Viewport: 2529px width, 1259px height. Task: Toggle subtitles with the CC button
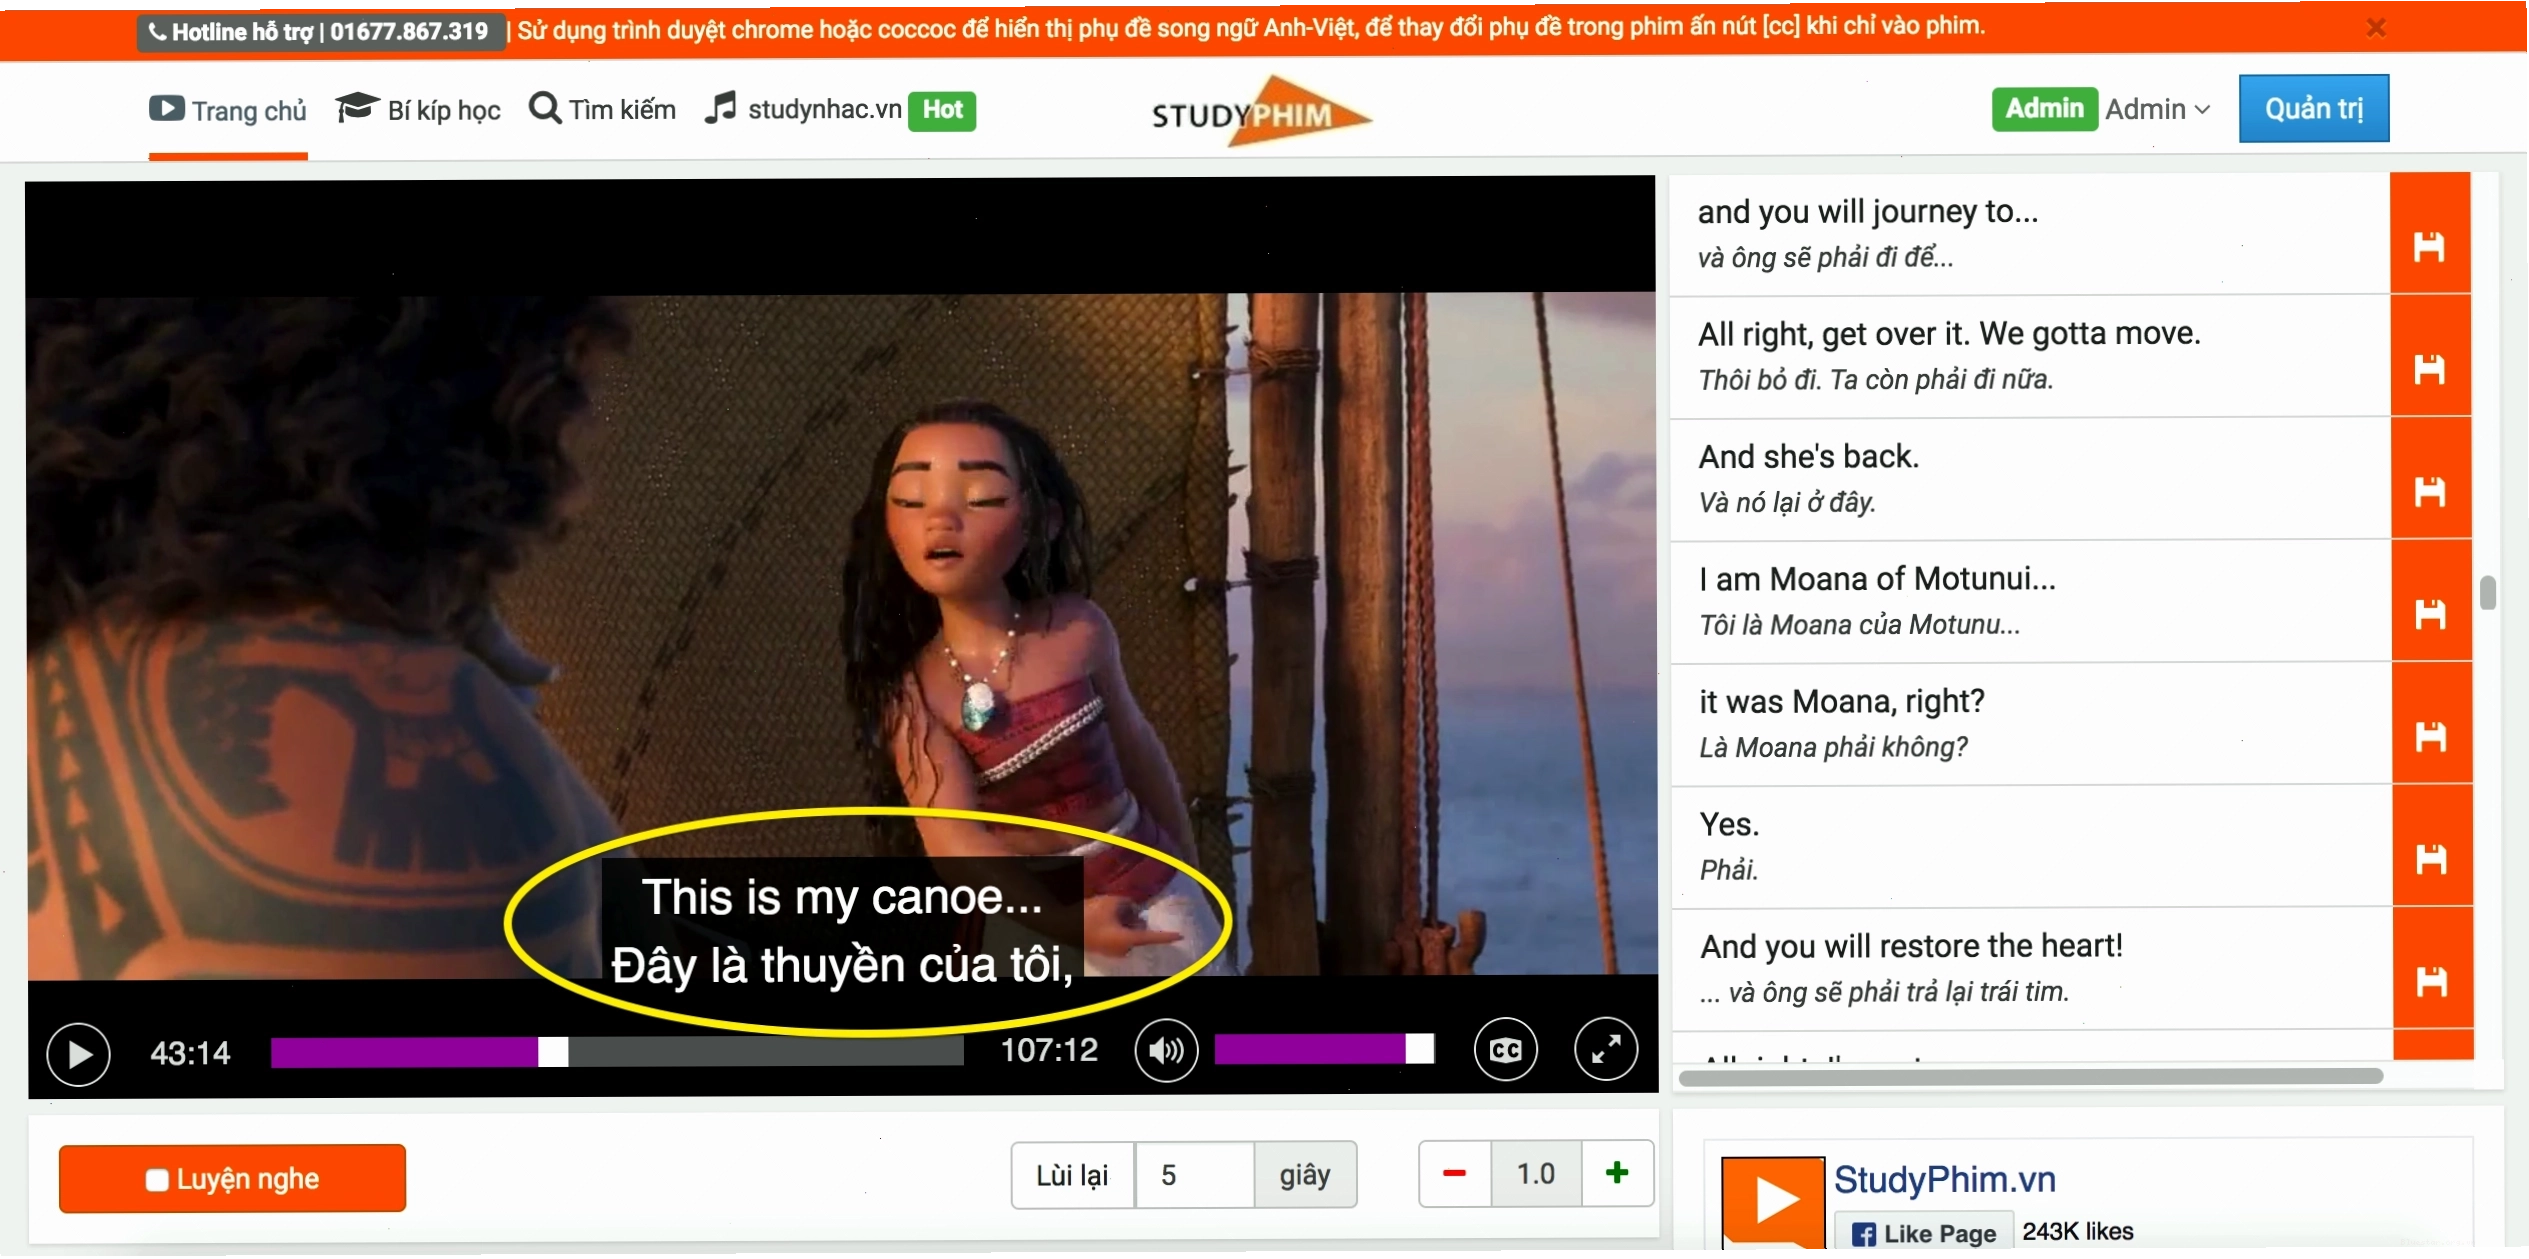click(x=1505, y=1050)
